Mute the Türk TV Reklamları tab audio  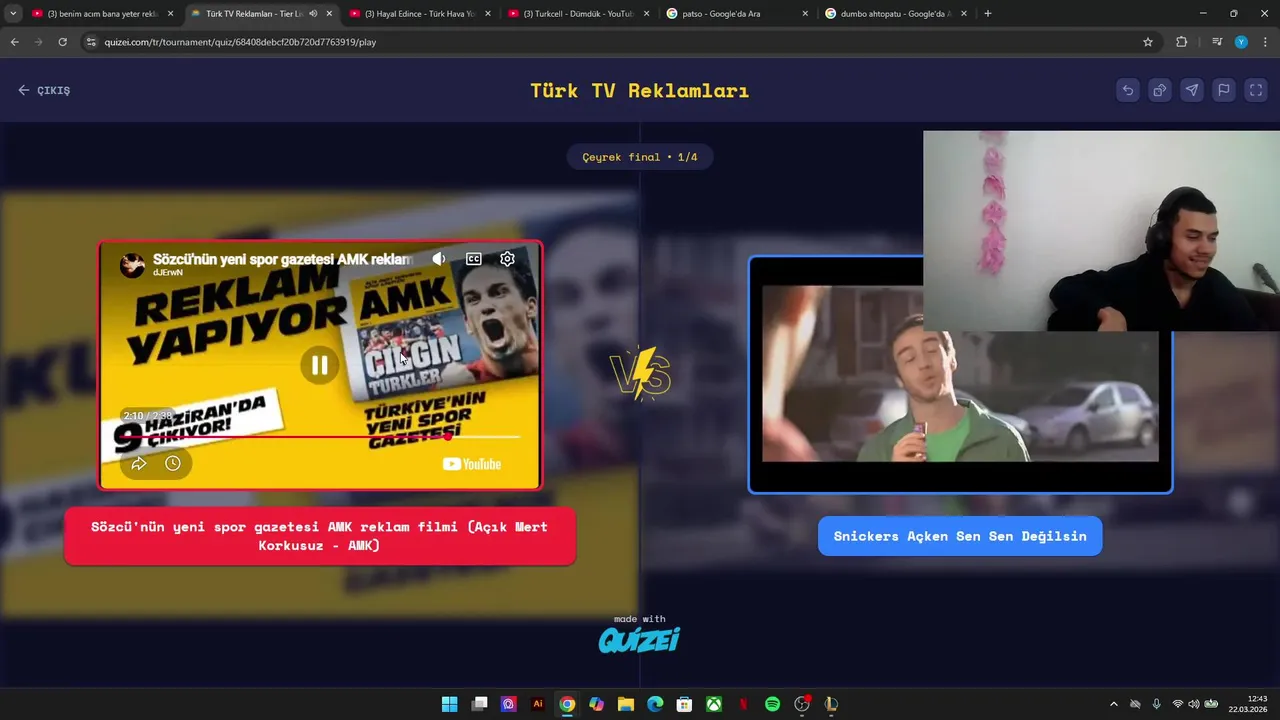pyautogui.click(x=313, y=14)
